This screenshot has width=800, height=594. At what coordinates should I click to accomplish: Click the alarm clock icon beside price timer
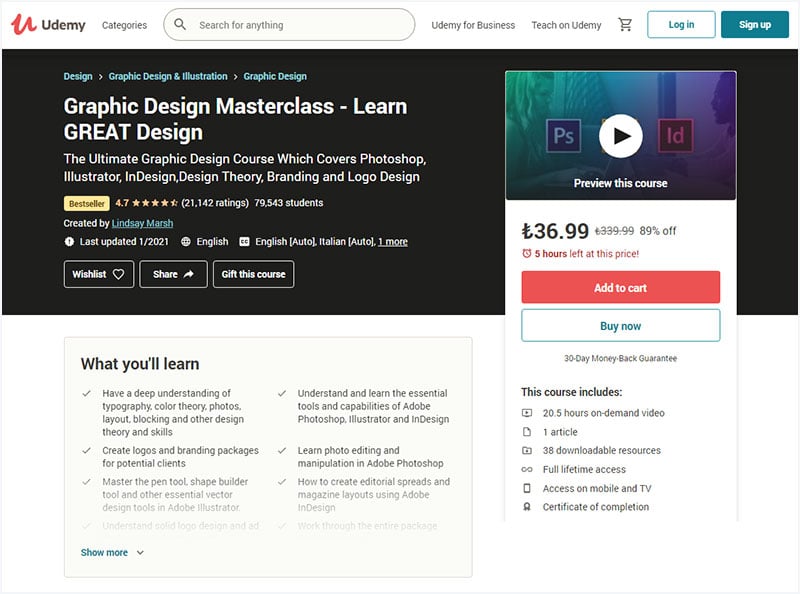527,253
